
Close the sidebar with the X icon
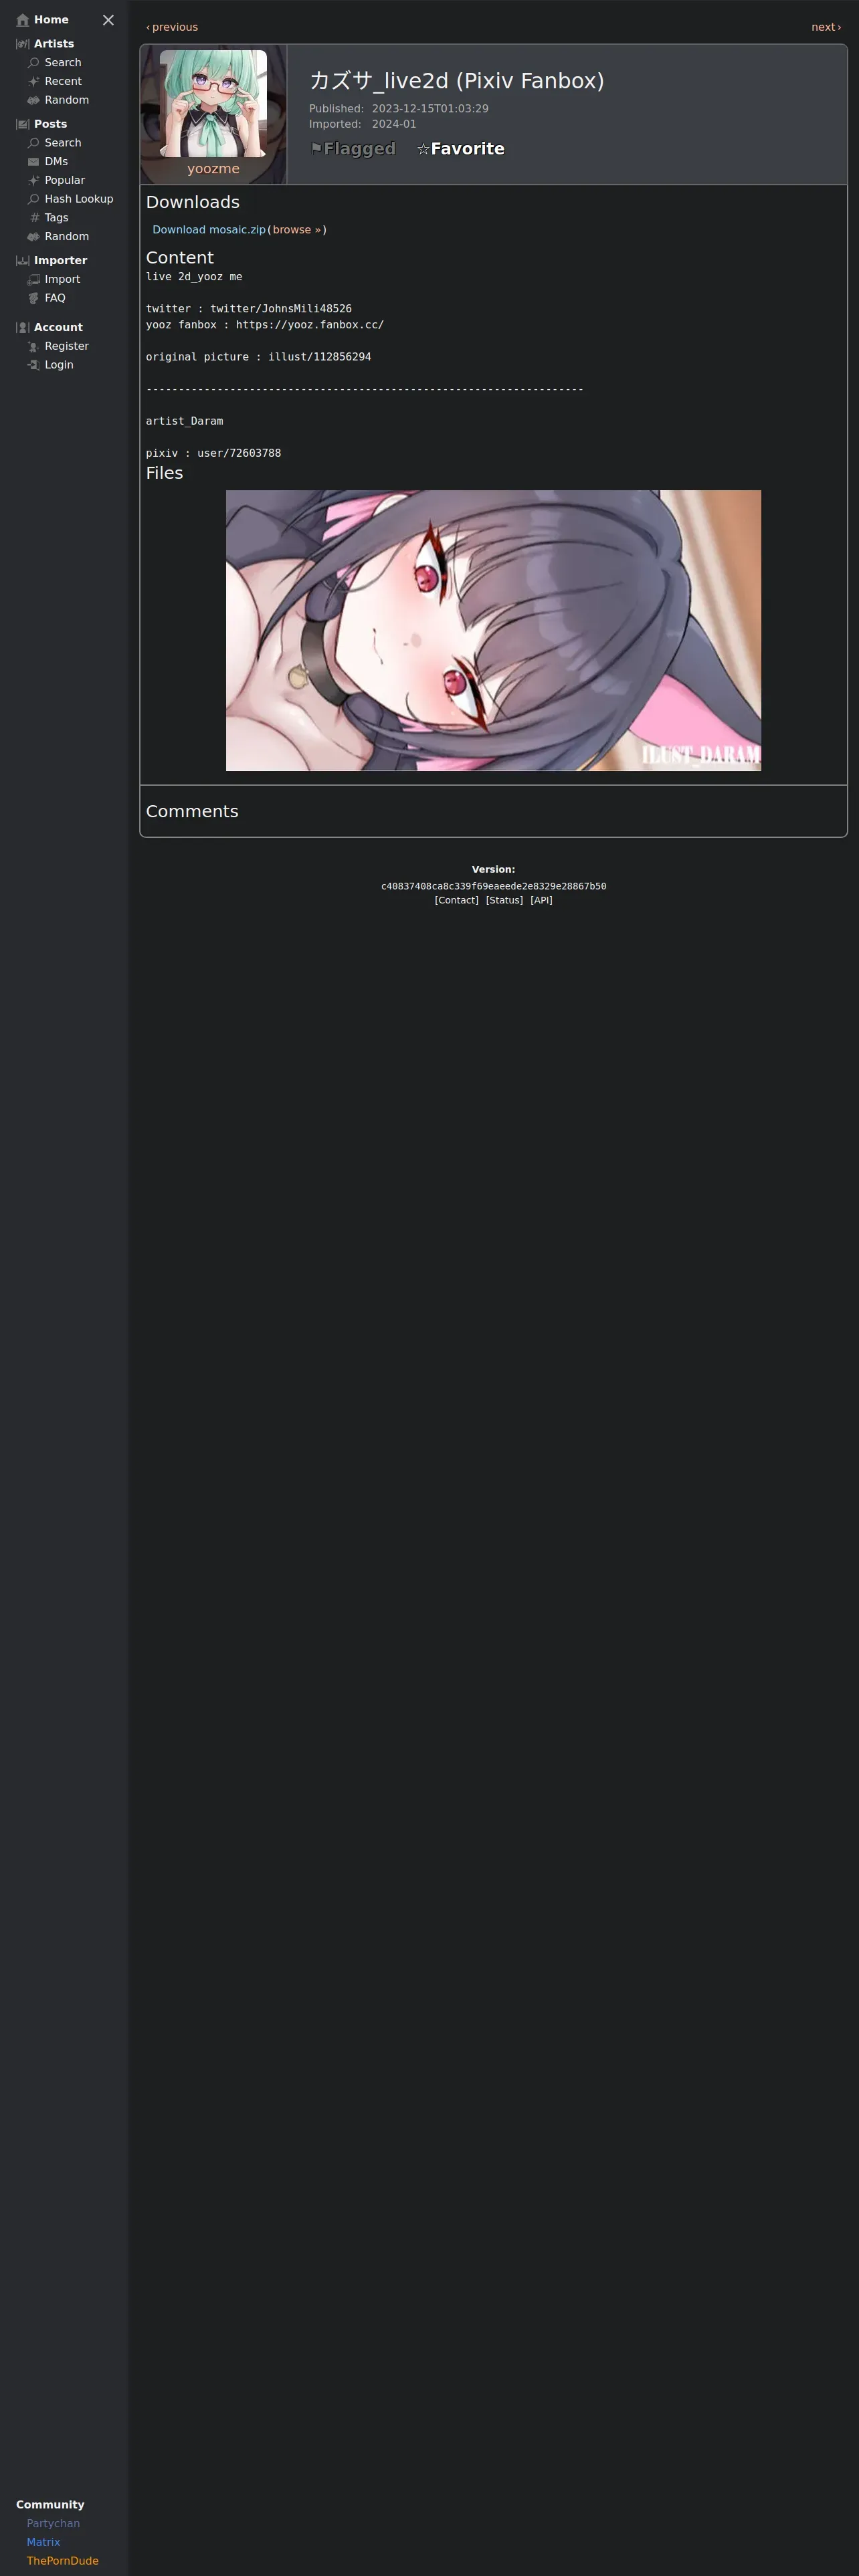pyautogui.click(x=108, y=20)
